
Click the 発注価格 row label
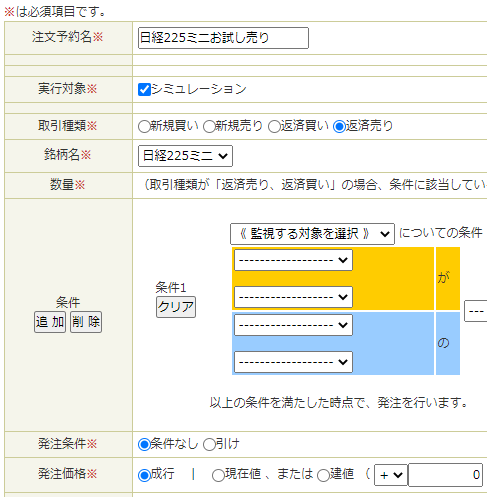click(x=67, y=473)
